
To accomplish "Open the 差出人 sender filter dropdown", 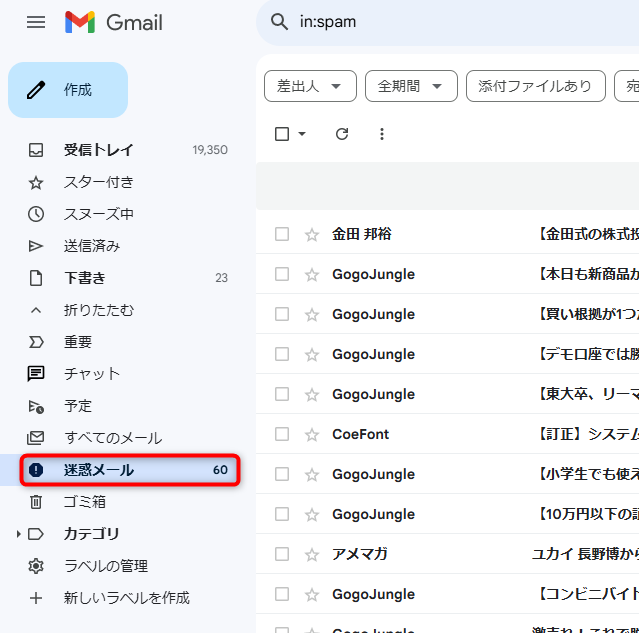I will pos(311,86).
